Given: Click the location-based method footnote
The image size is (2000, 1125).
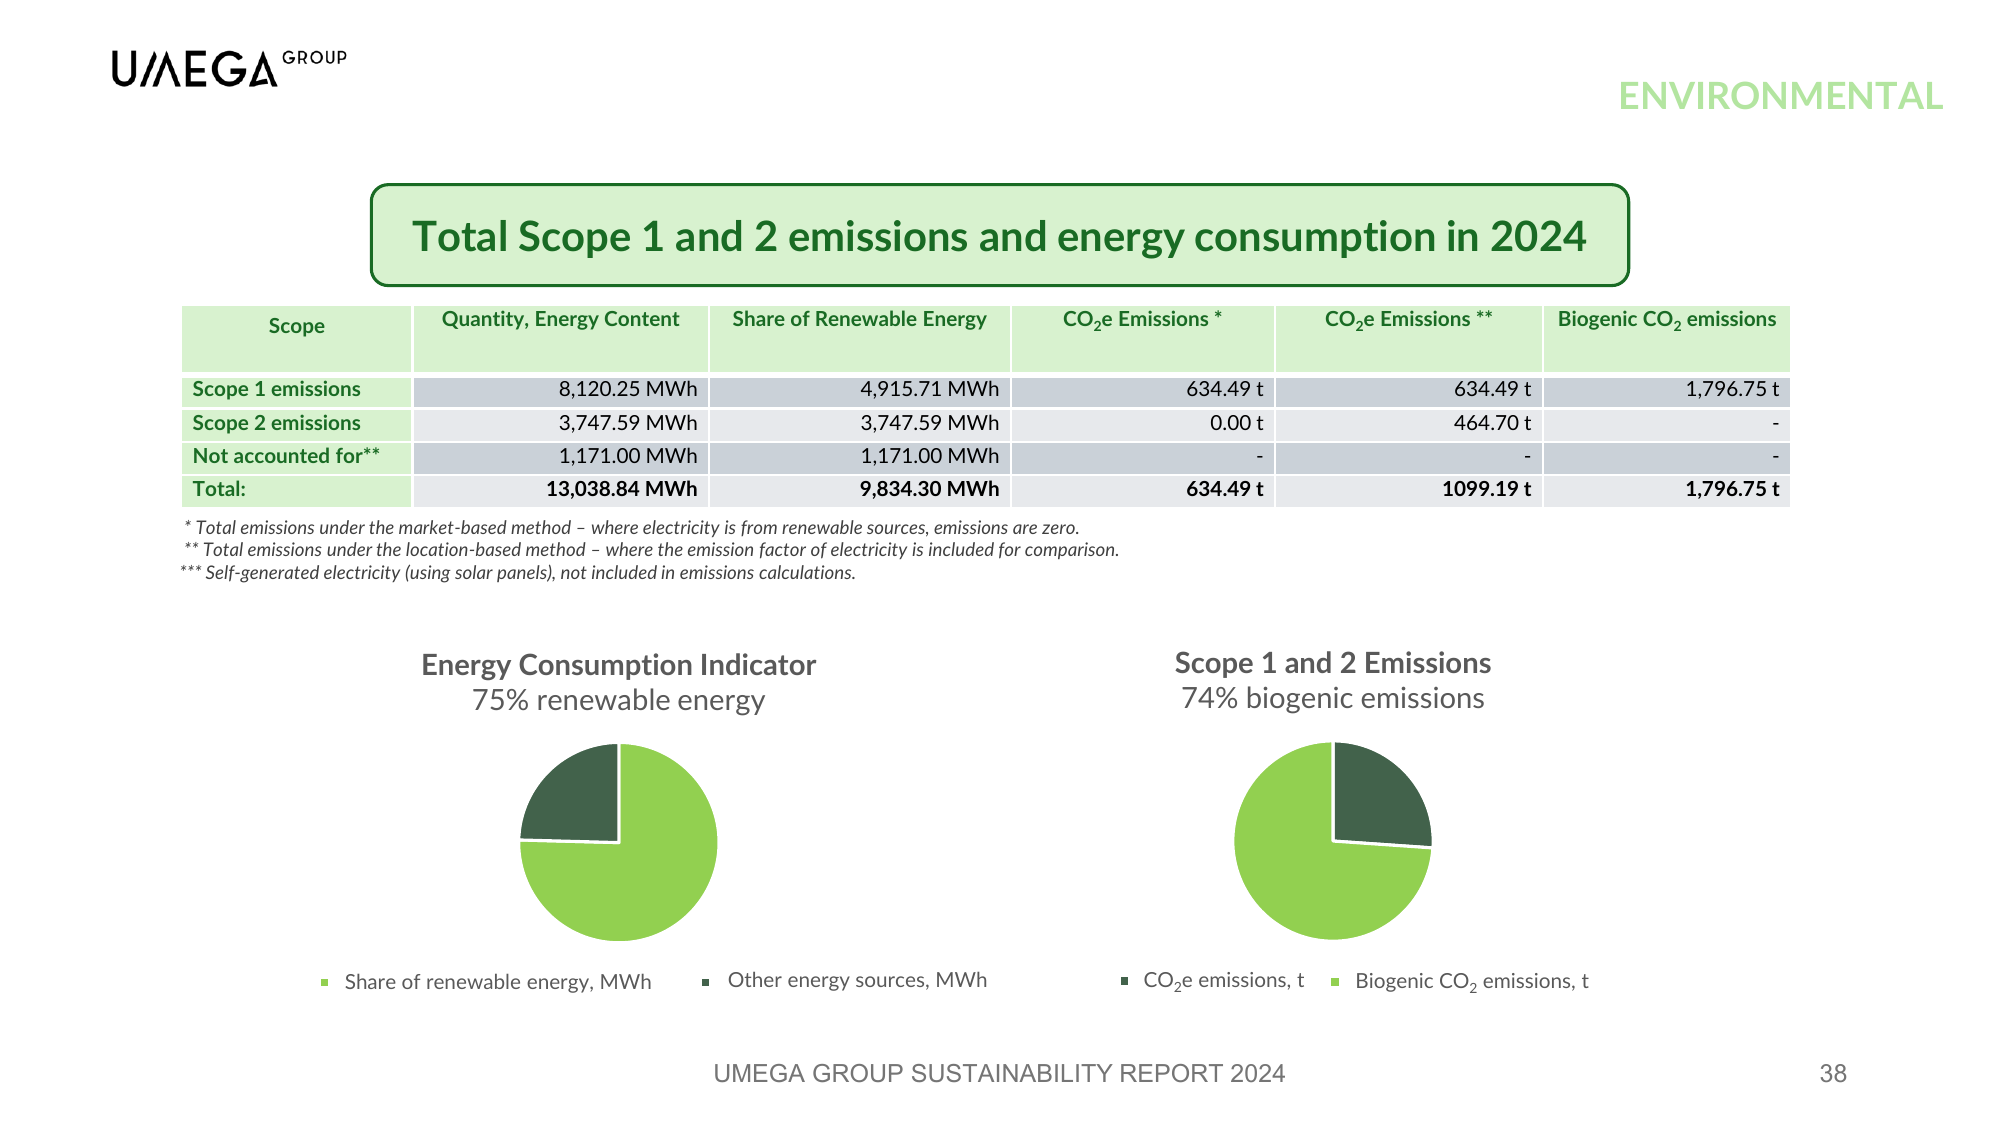Looking at the screenshot, I should pos(651,550).
